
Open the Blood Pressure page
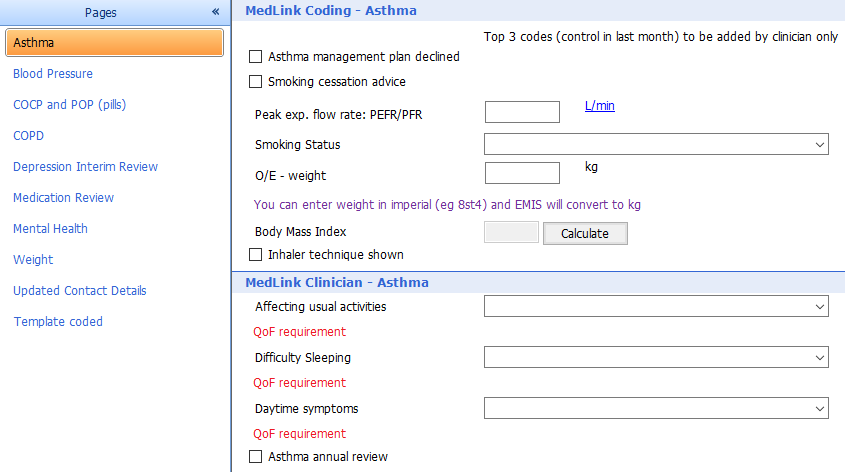click(x=53, y=74)
